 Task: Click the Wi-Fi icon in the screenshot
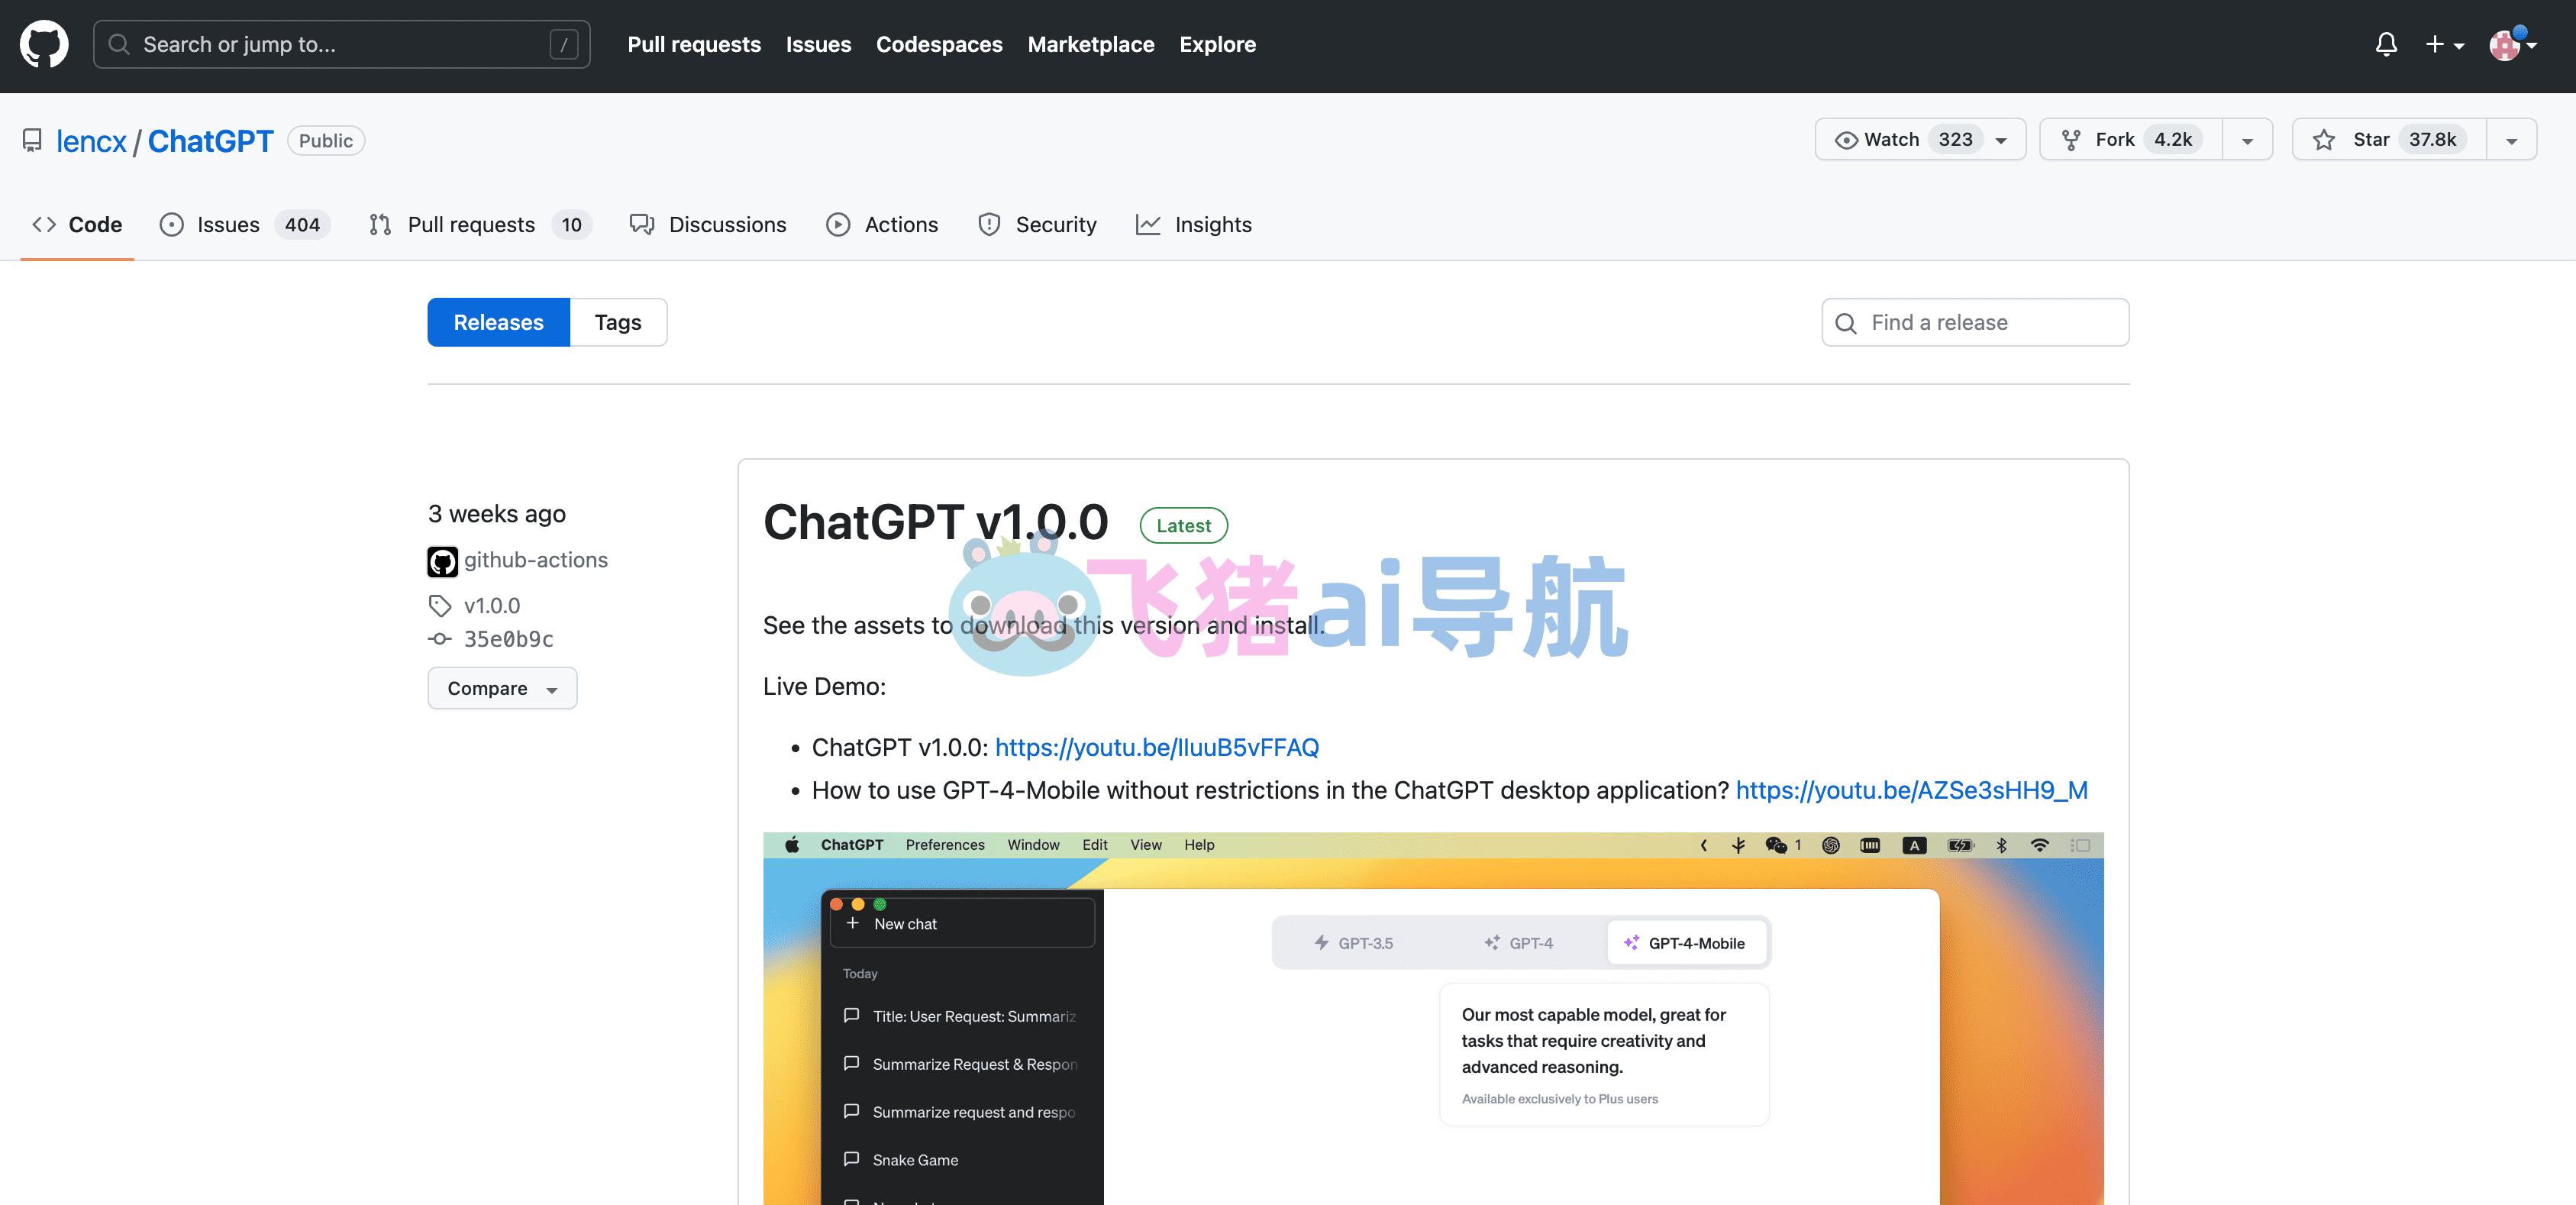(2039, 845)
